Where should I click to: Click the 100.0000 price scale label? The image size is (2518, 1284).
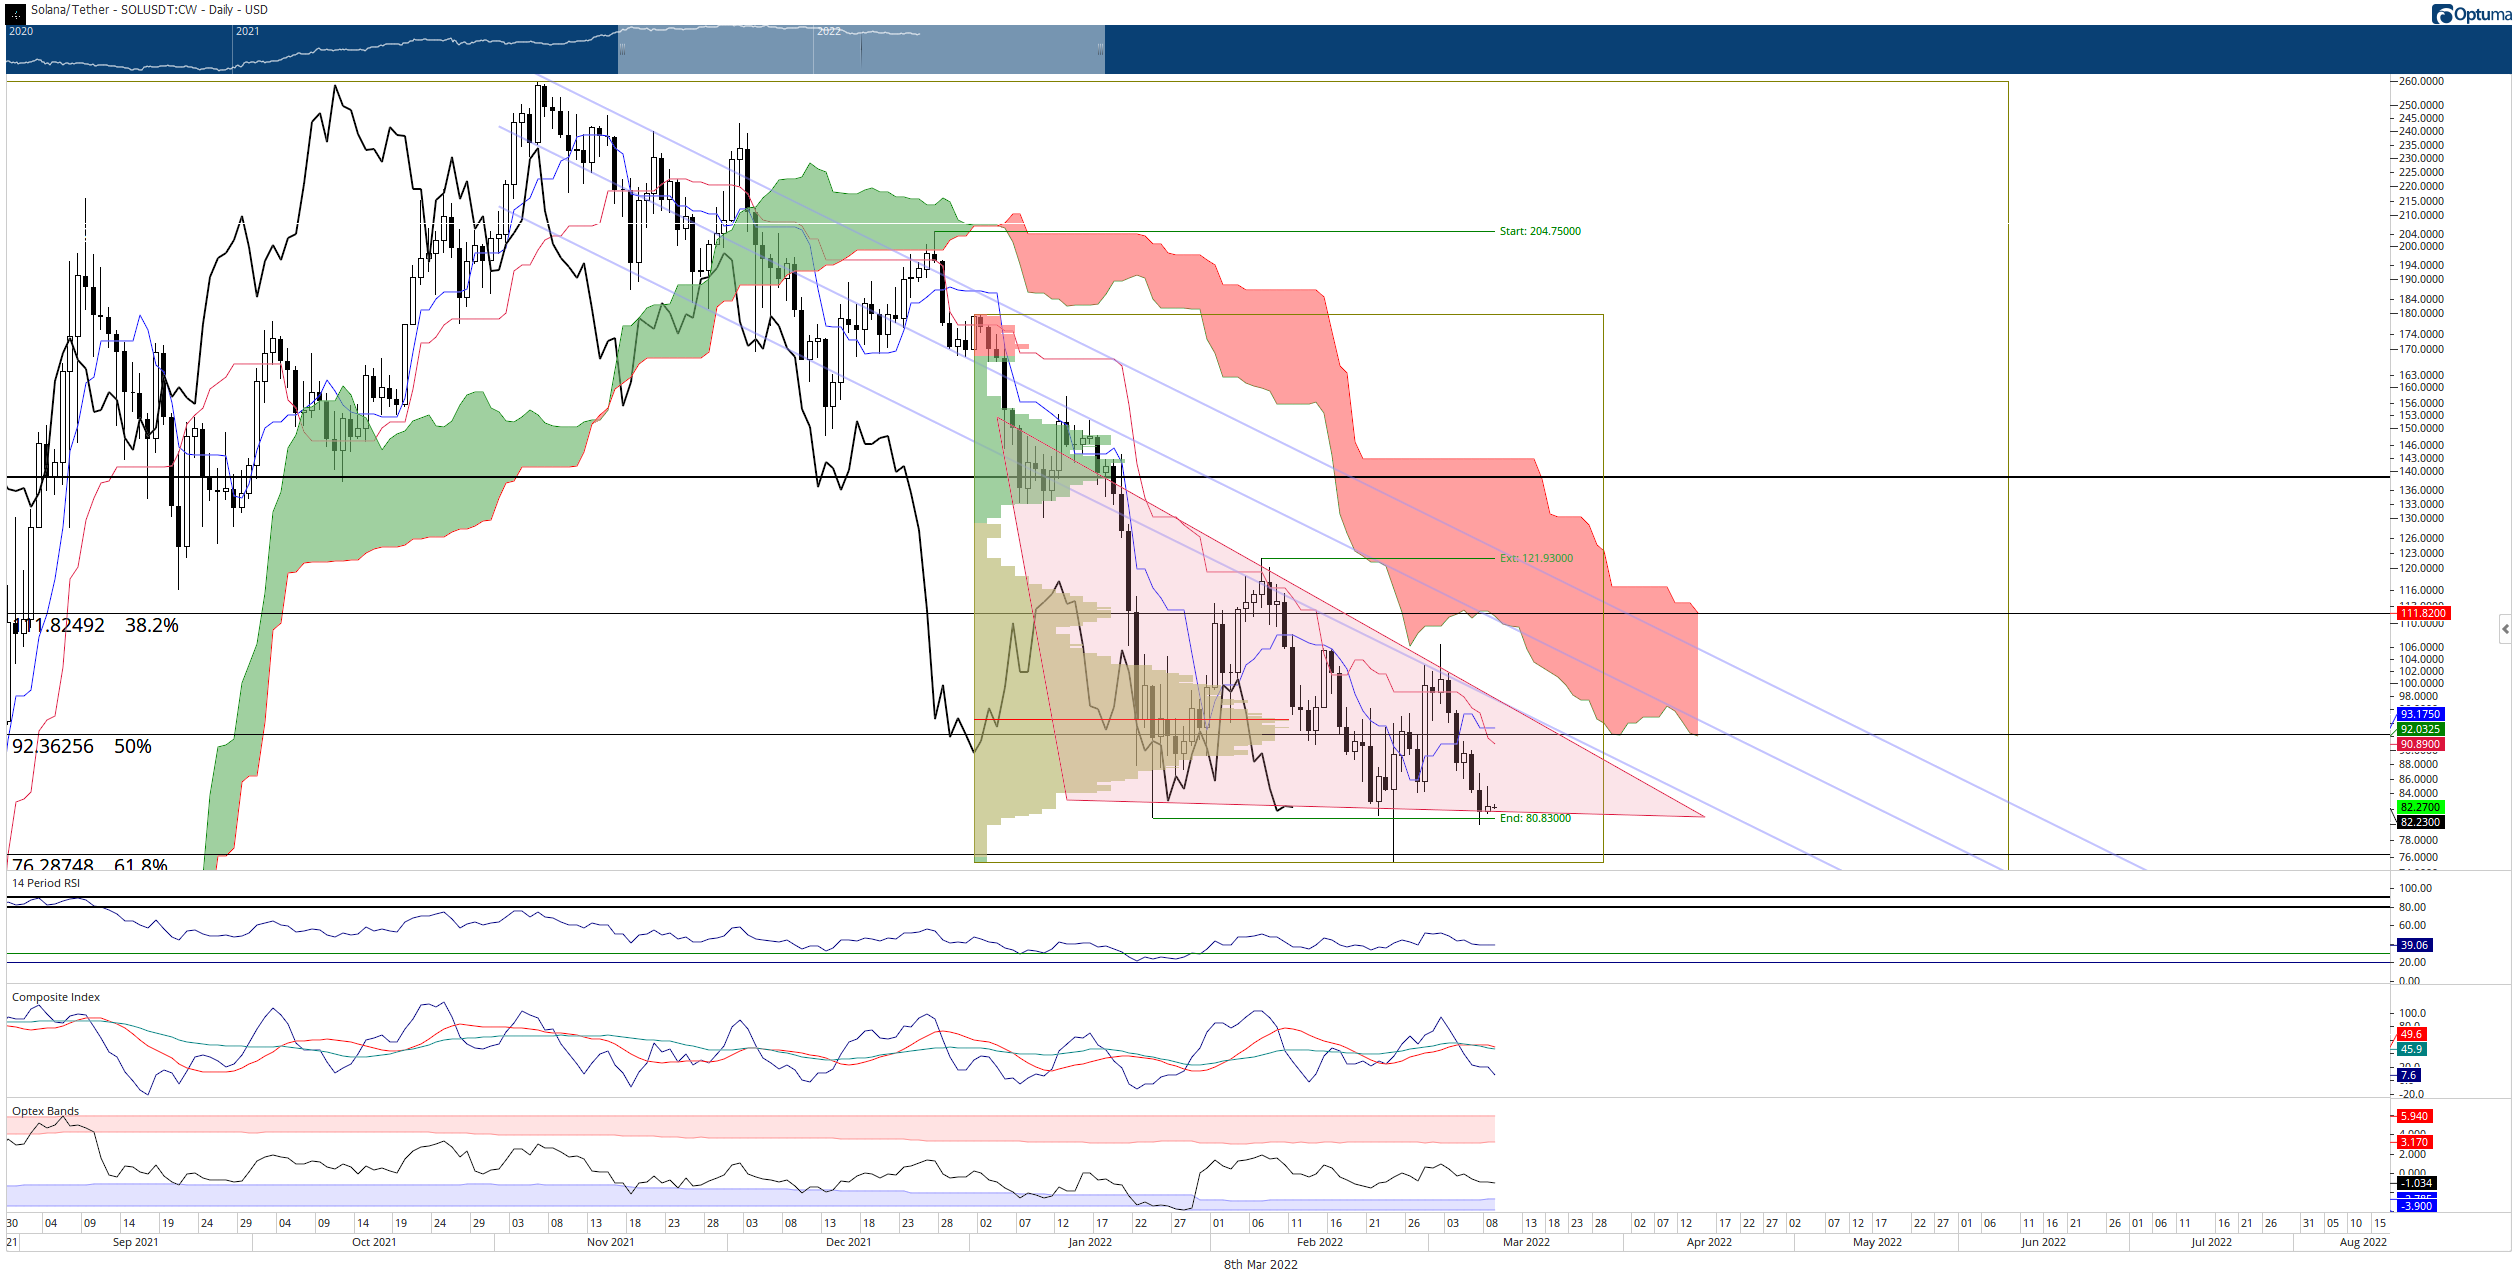pos(2421,683)
